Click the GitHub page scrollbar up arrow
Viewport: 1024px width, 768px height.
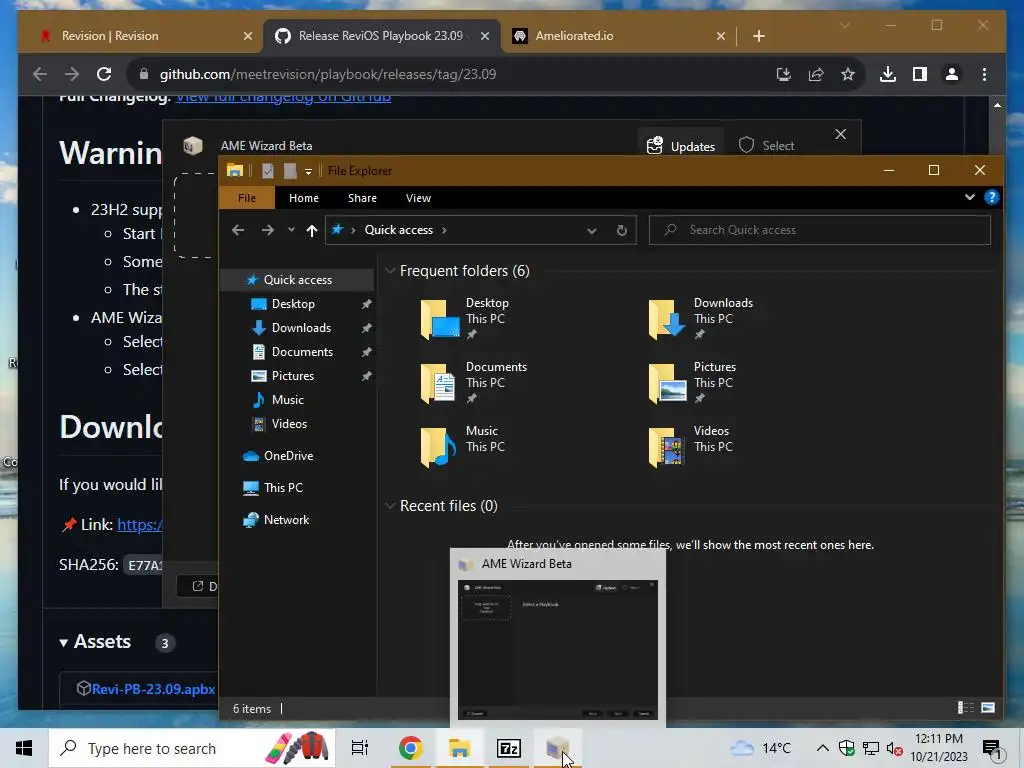click(997, 104)
